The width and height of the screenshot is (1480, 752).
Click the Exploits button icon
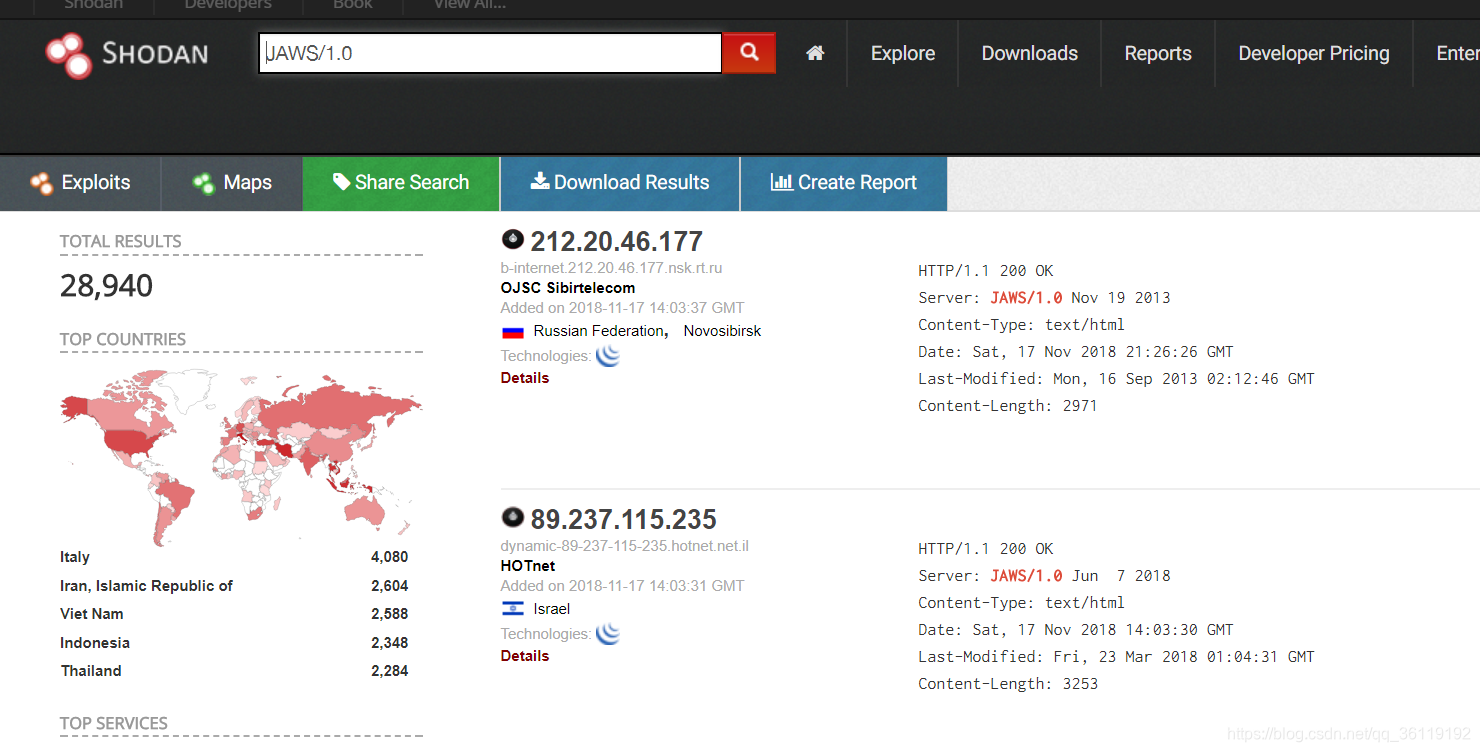(x=41, y=183)
